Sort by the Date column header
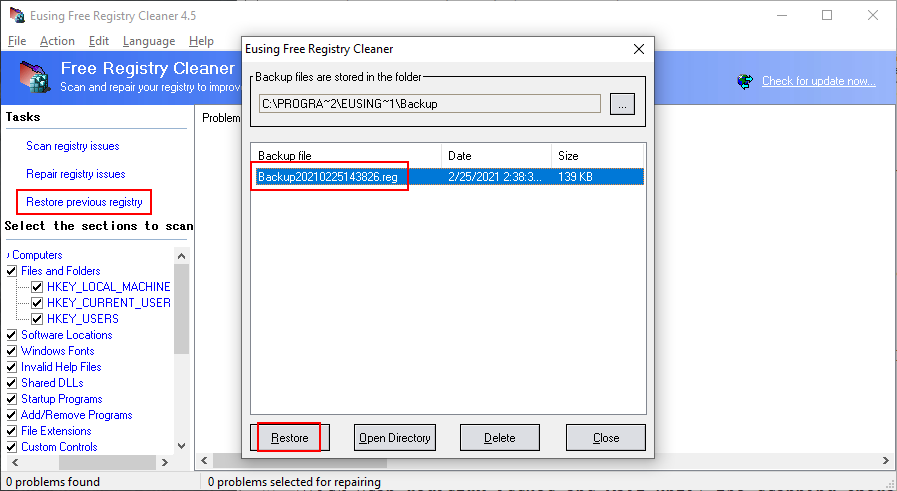This screenshot has width=897, height=491. (496, 156)
